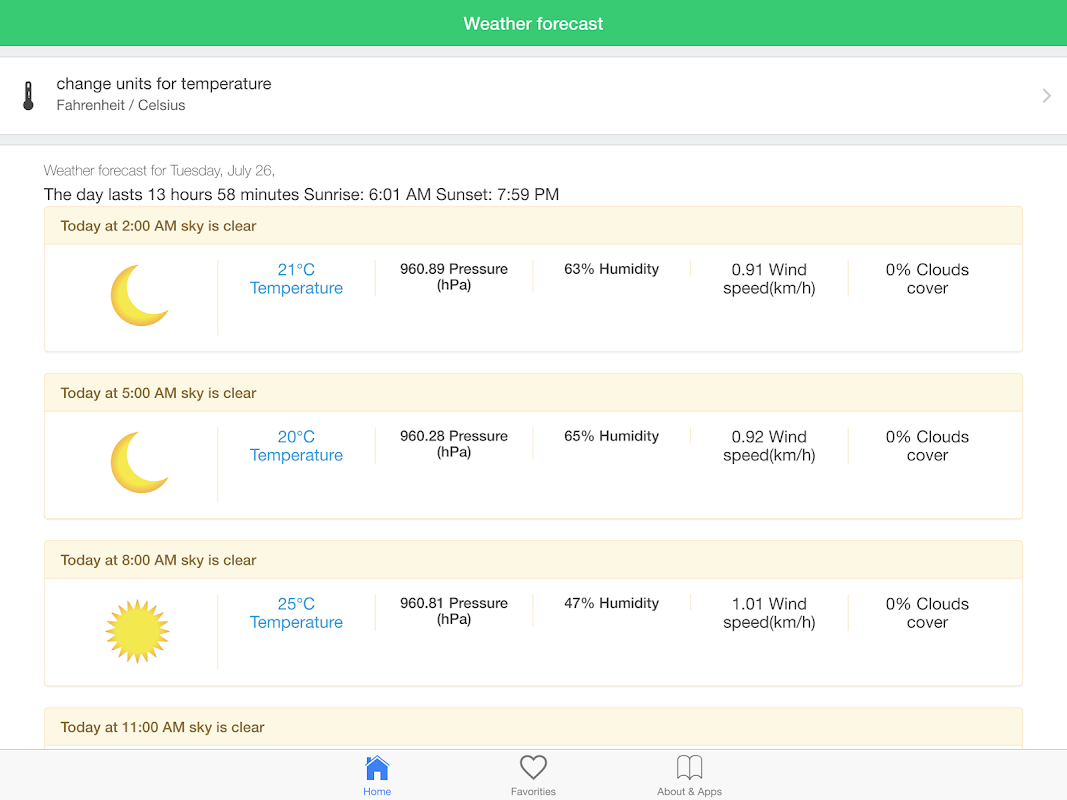Click the moon icon in 2:00 AM card
This screenshot has height=800, width=1067.
tap(139, 295)
